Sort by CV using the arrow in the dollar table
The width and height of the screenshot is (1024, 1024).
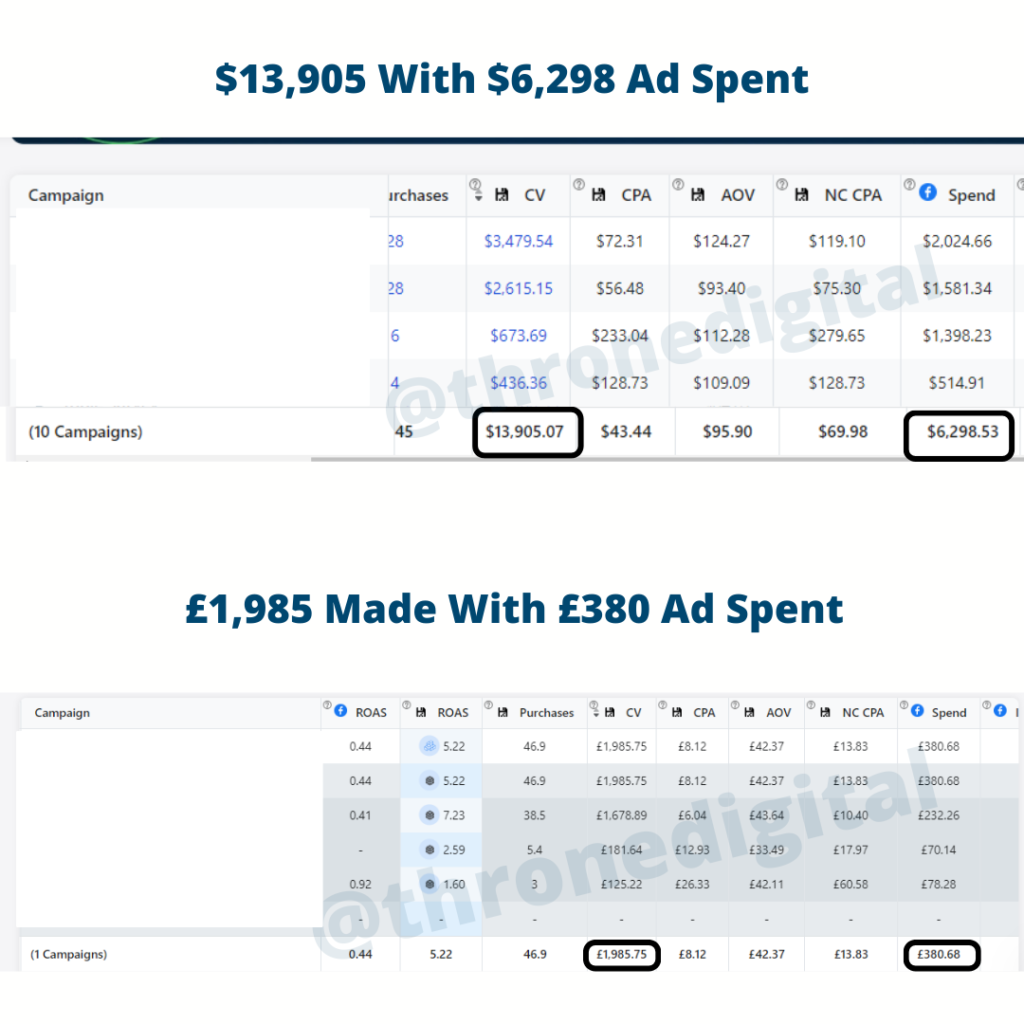tap(476, 197)
